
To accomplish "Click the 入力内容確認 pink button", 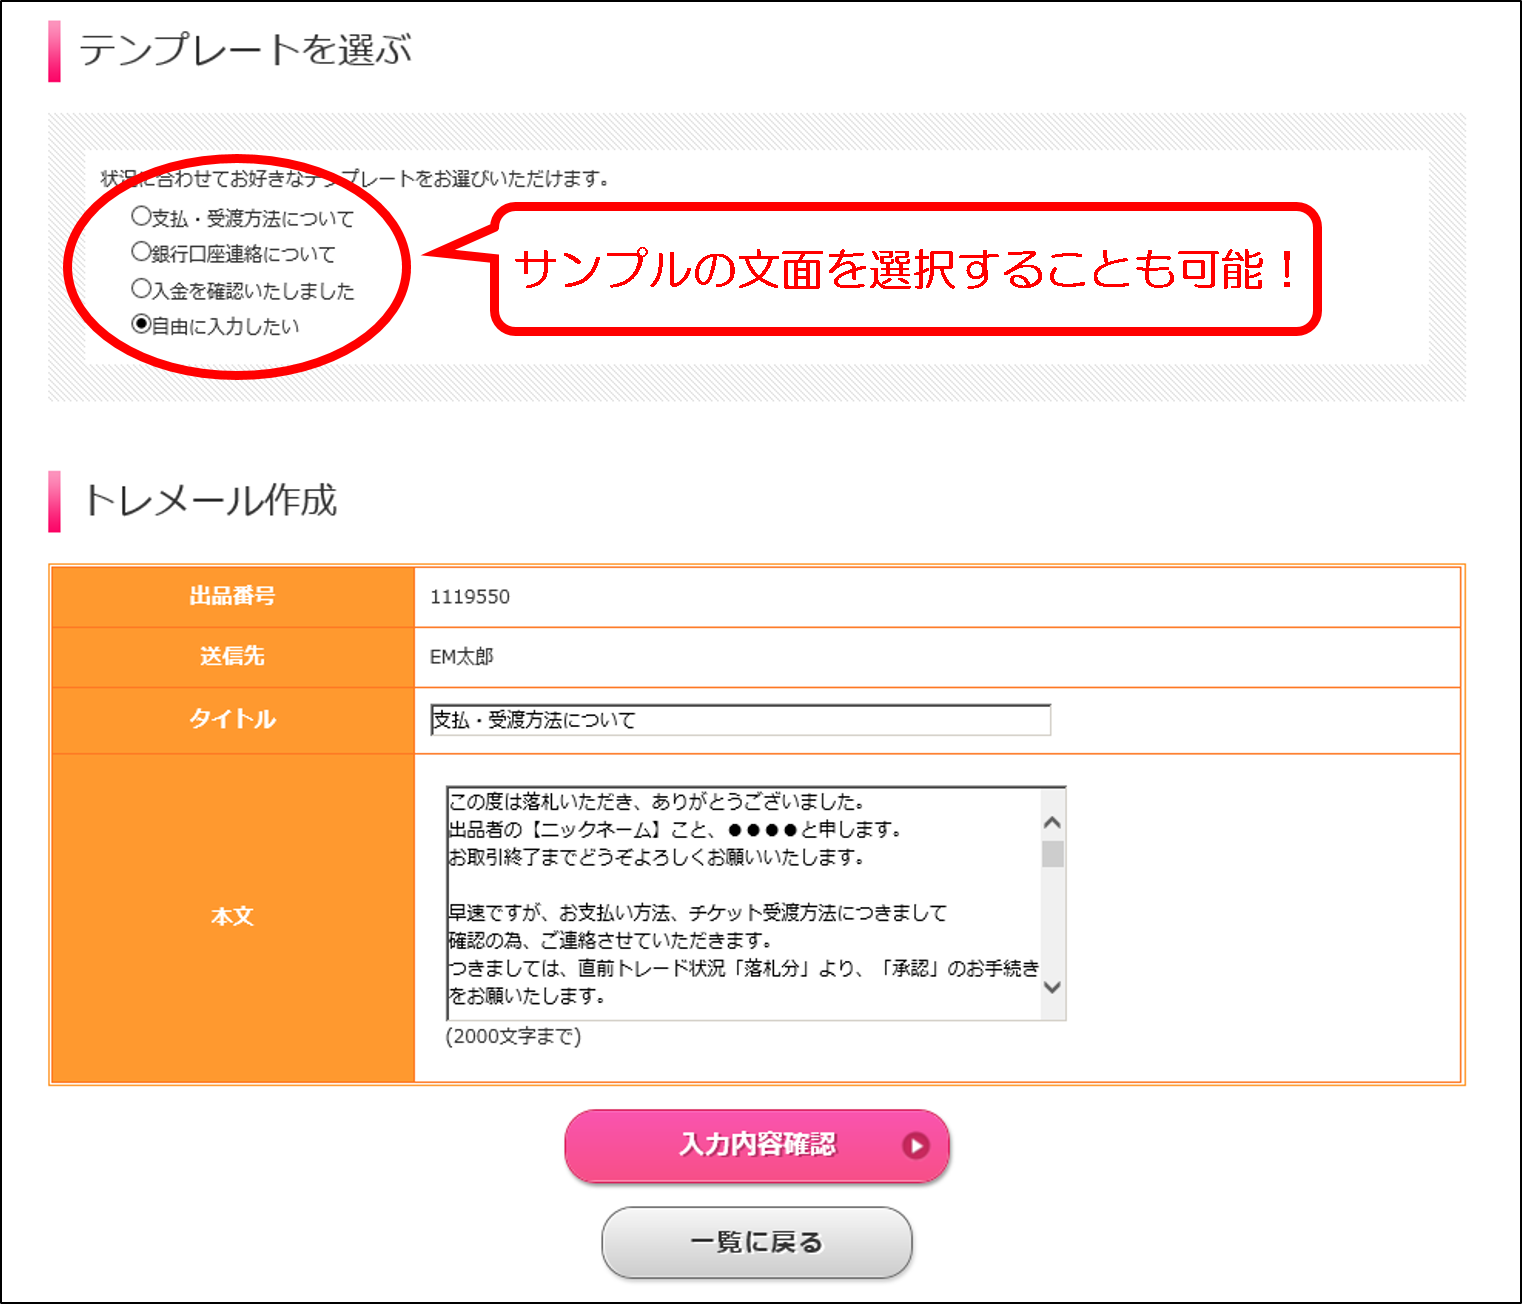I will click(x=757, y=1146).
